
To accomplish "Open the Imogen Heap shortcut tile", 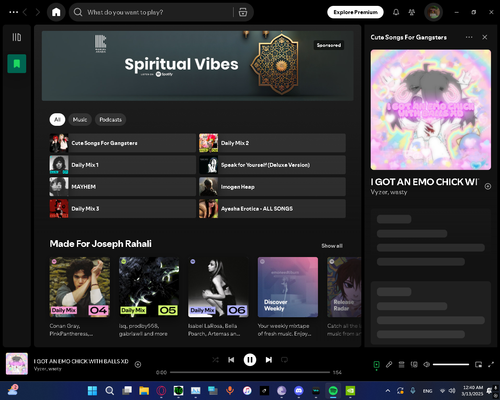I will [272, 187].
